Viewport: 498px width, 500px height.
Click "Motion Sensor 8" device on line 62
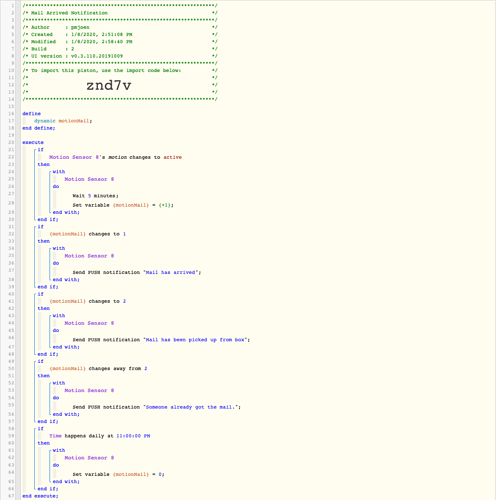pyautogui.click(x=89, y=458)
